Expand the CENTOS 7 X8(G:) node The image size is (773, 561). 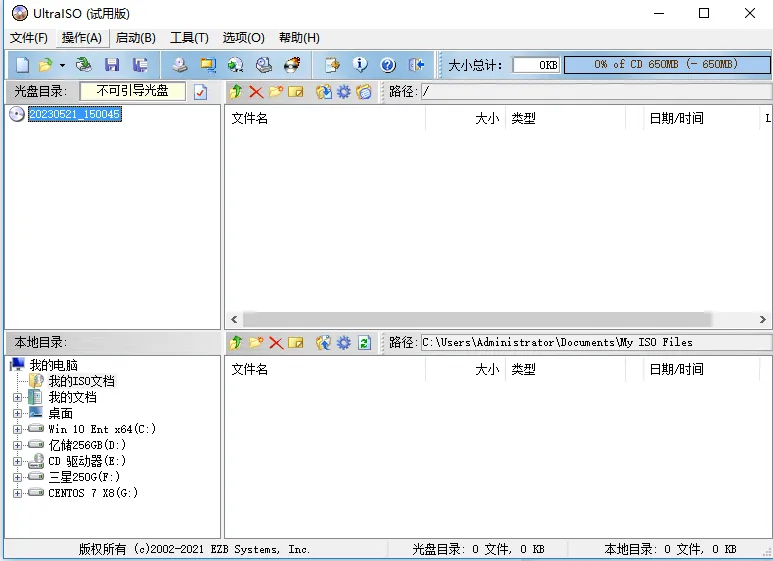click(17, 493)
